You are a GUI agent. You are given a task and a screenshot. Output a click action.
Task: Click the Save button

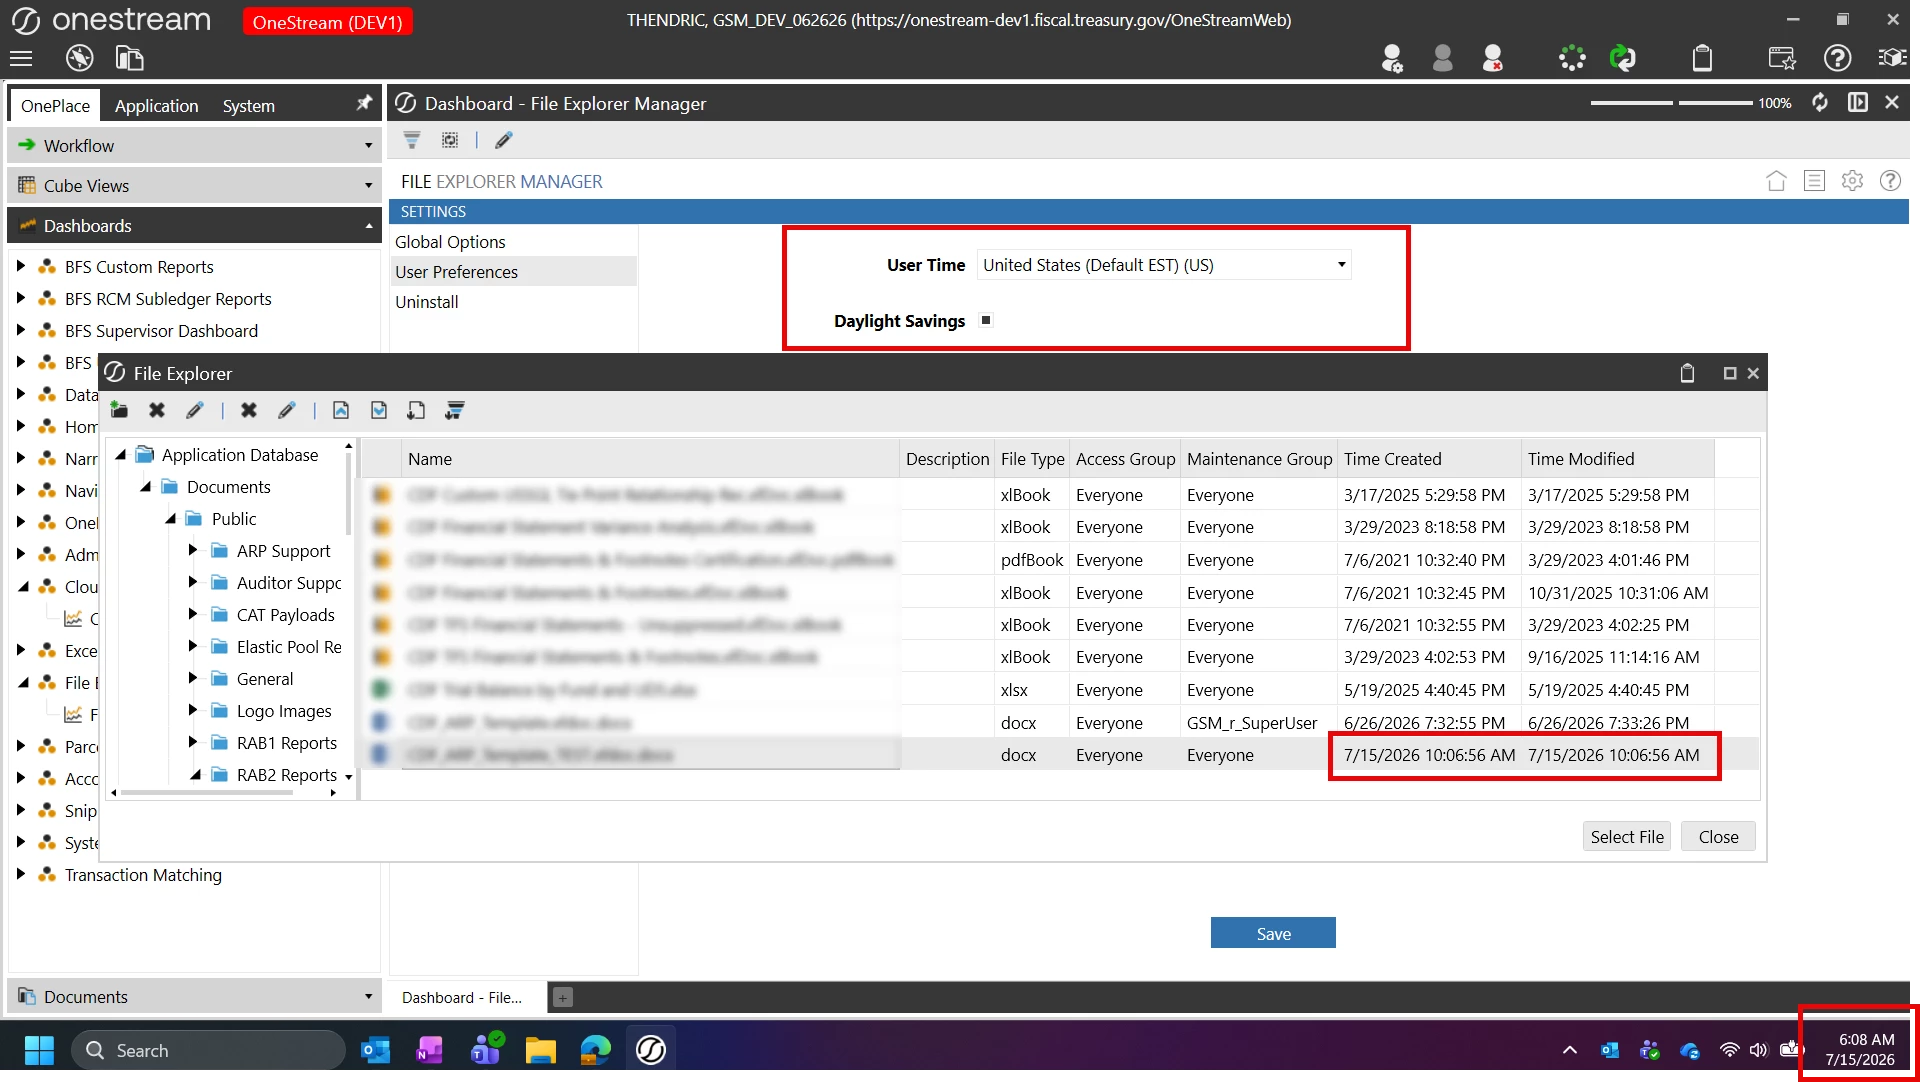click(1273, 933)
